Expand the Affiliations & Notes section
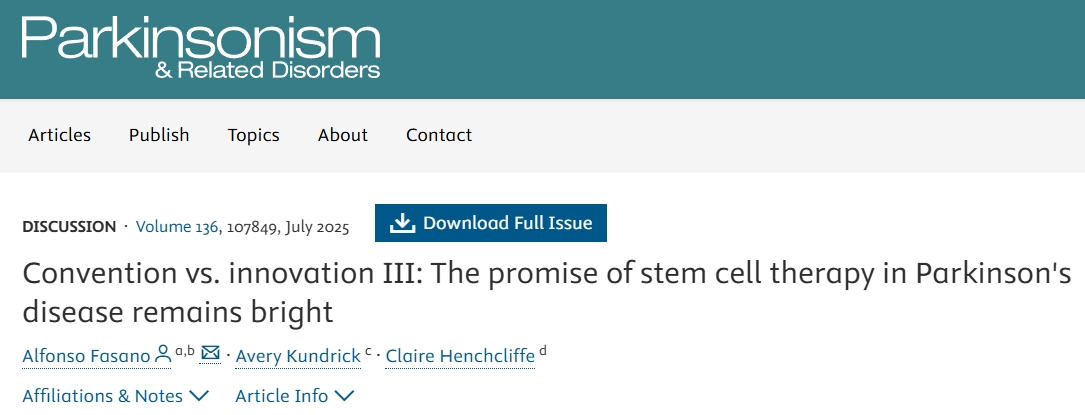This screenshot has width=1085, height=415. click(115, 396)
